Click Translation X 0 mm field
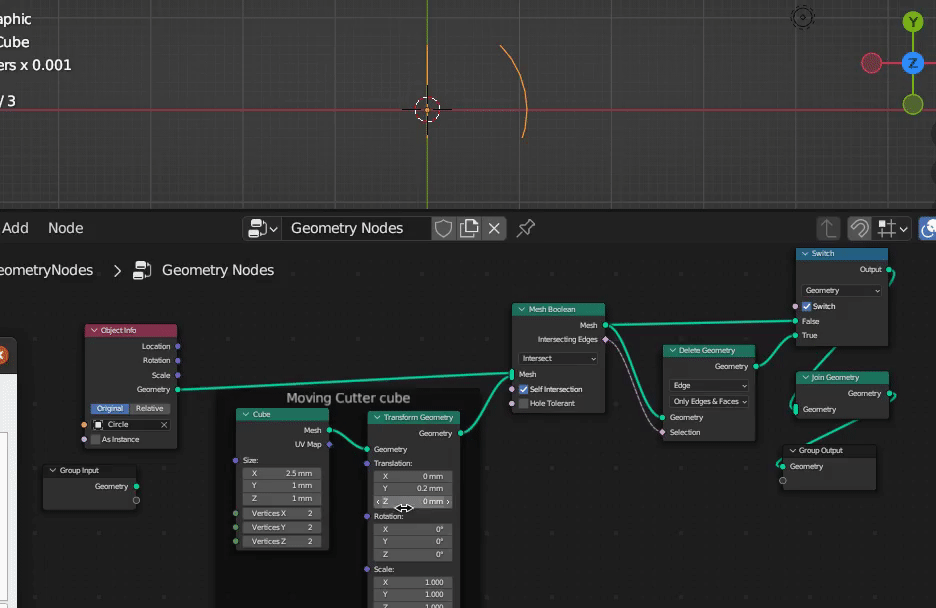Viewport: 936px width, 608px height. [x=412, y=476]
